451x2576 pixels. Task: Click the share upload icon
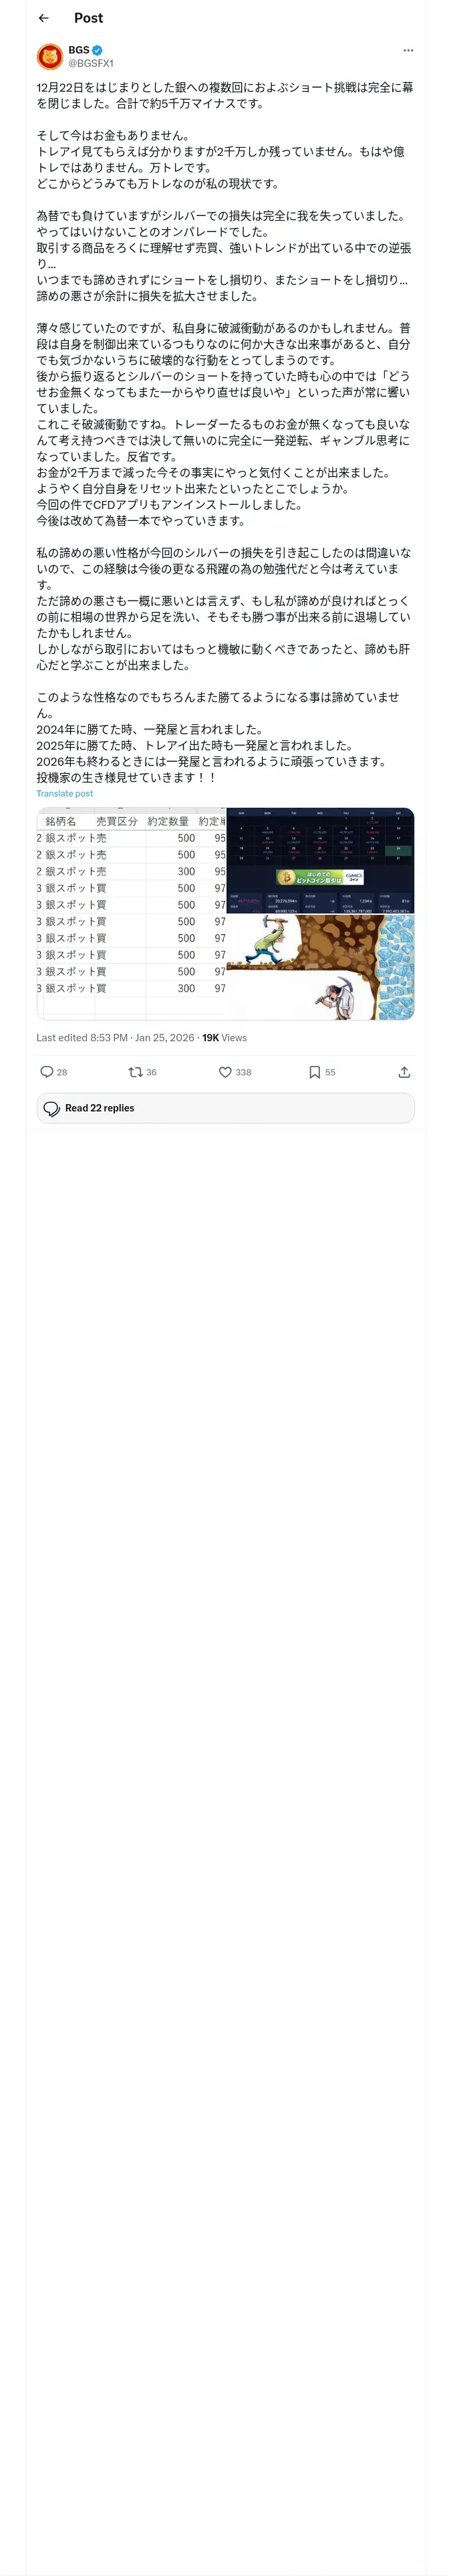pyautogui.click(x=404, y=1072)
